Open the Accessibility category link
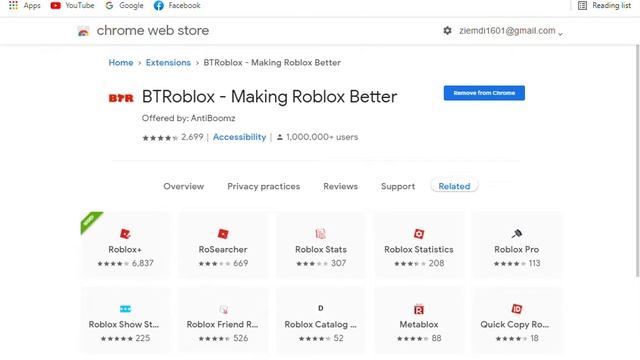The height and width of the screenshot is (360, 640). pyautogui.click(x=239, y=137)
